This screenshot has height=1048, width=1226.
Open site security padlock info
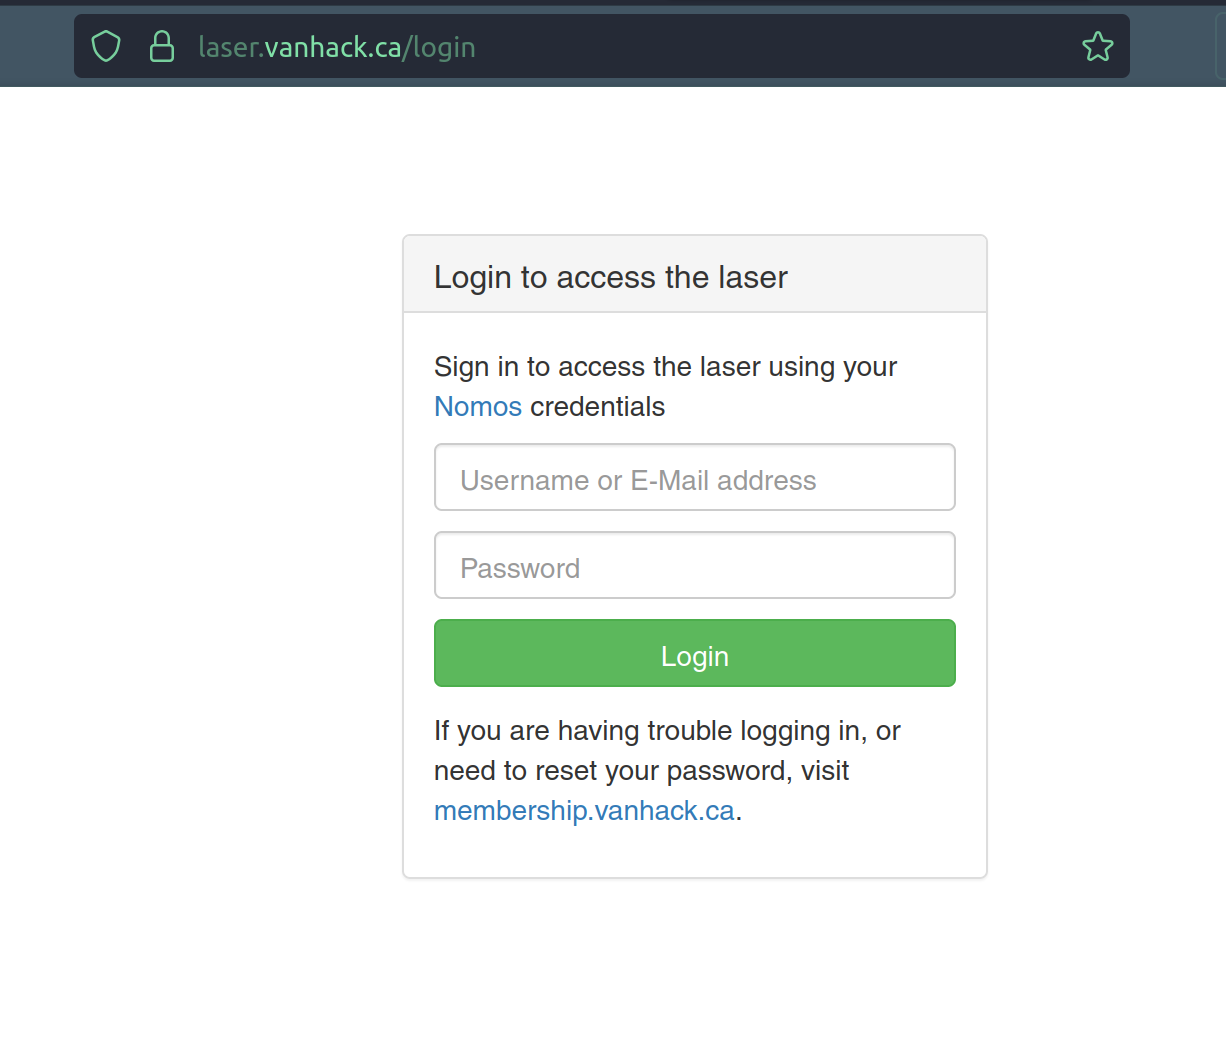click(x=161, y=47)
